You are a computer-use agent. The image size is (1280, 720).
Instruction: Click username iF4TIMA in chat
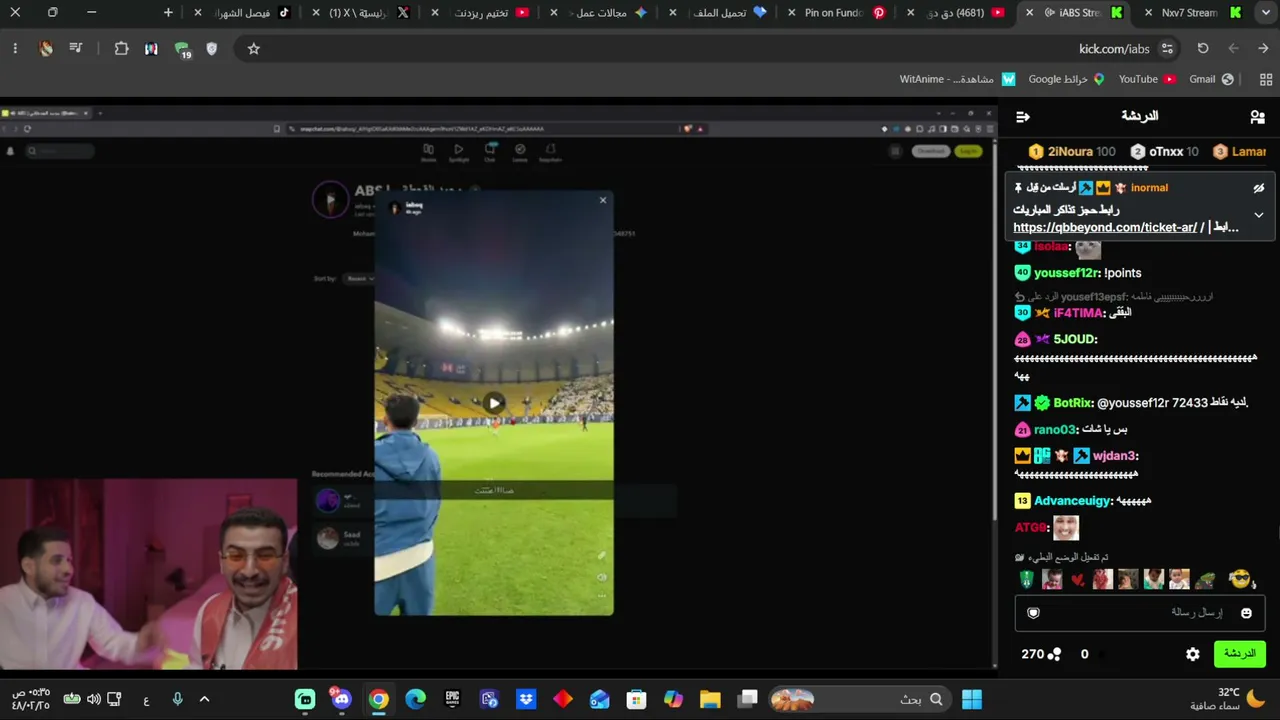pos(1077,313)
